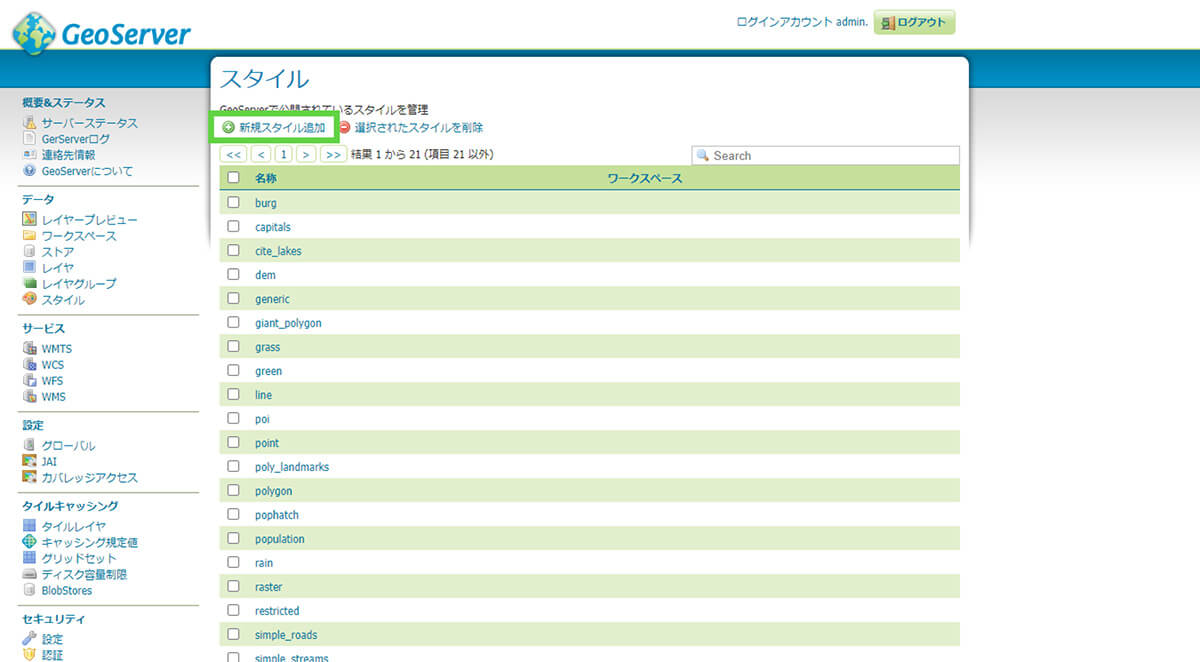The image size is (1200, 662).
Task: Check the point style checkbox
Action: click(x=234, y=442)
